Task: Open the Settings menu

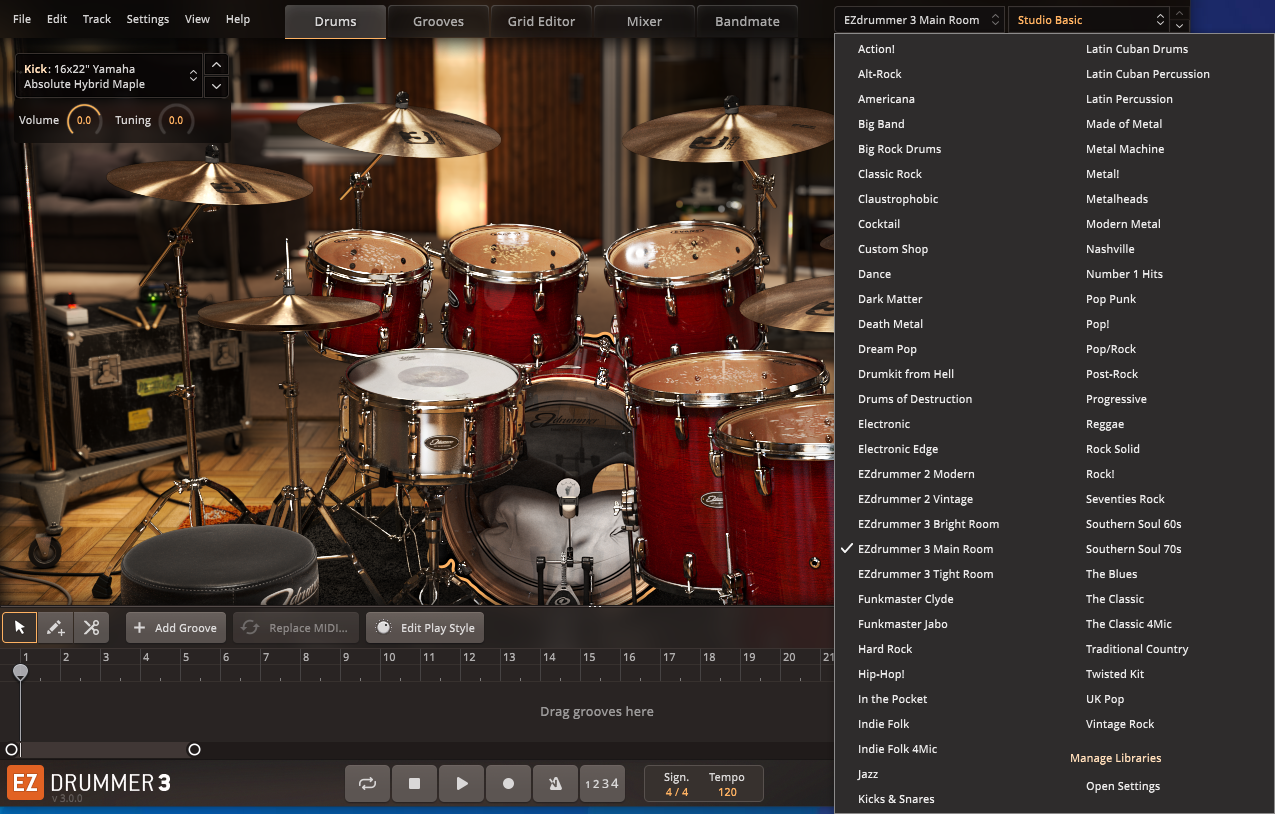Action: 148,19
